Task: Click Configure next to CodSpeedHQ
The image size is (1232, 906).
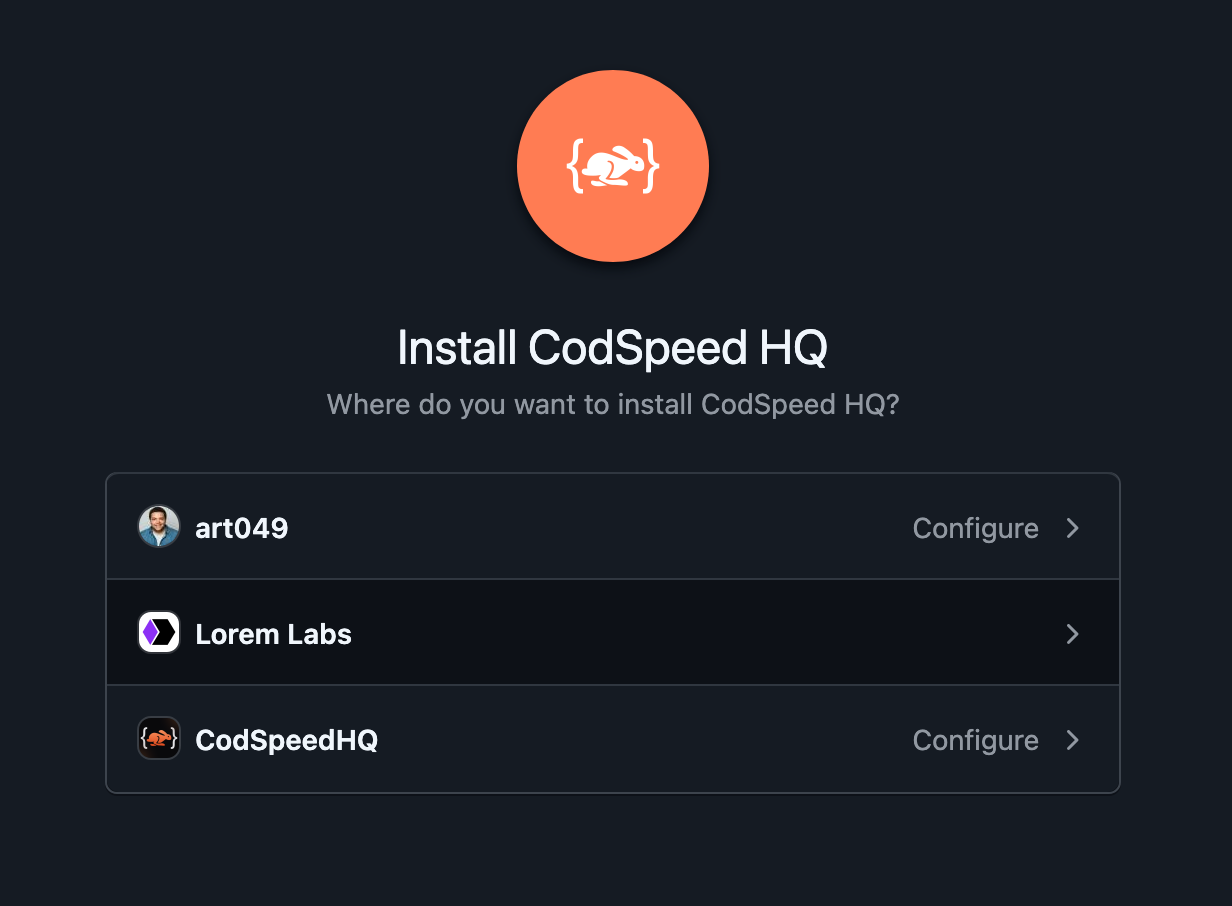Action: tap(975, 740)
